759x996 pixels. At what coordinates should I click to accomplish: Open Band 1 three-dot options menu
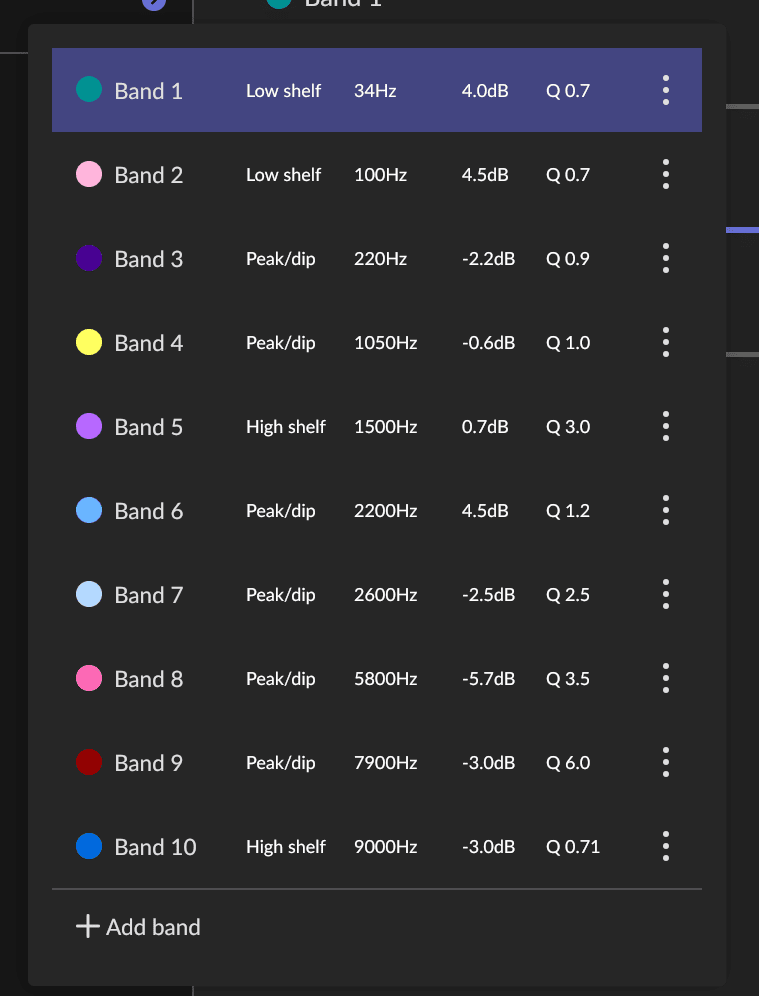(x=665, y=91)
